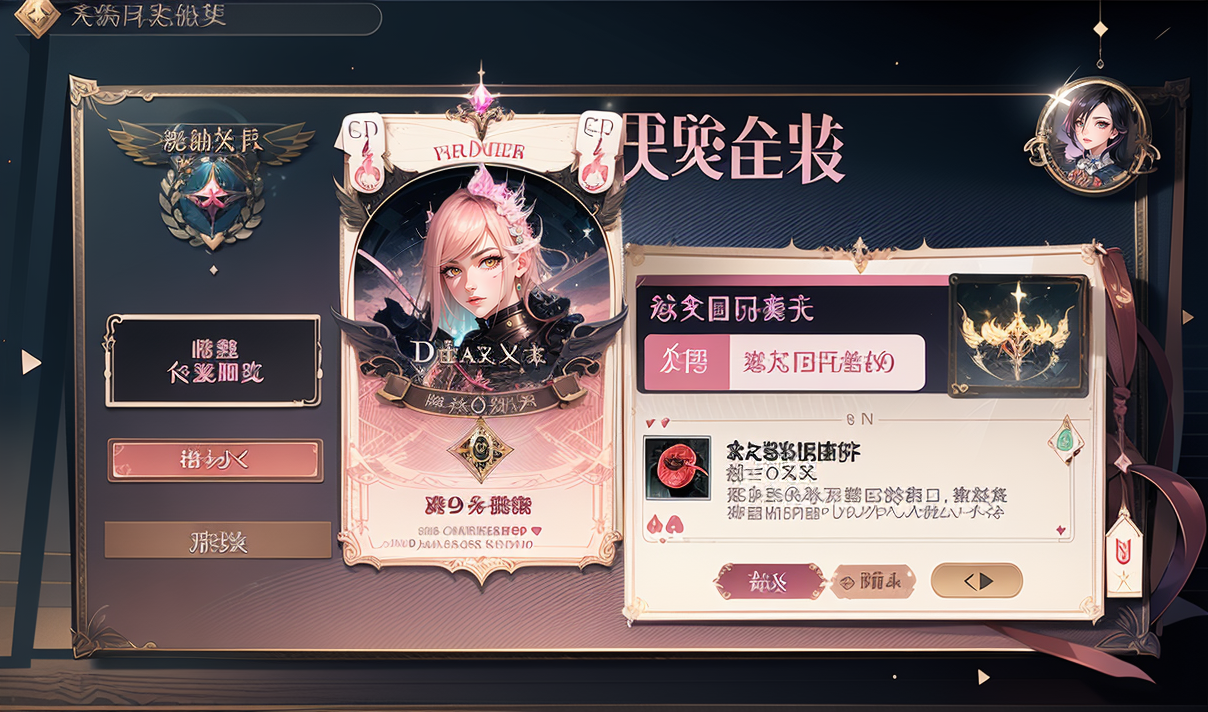Click the gold button with arrow symbols
This screenshot has height=712, width=1208.
[977, 580]
